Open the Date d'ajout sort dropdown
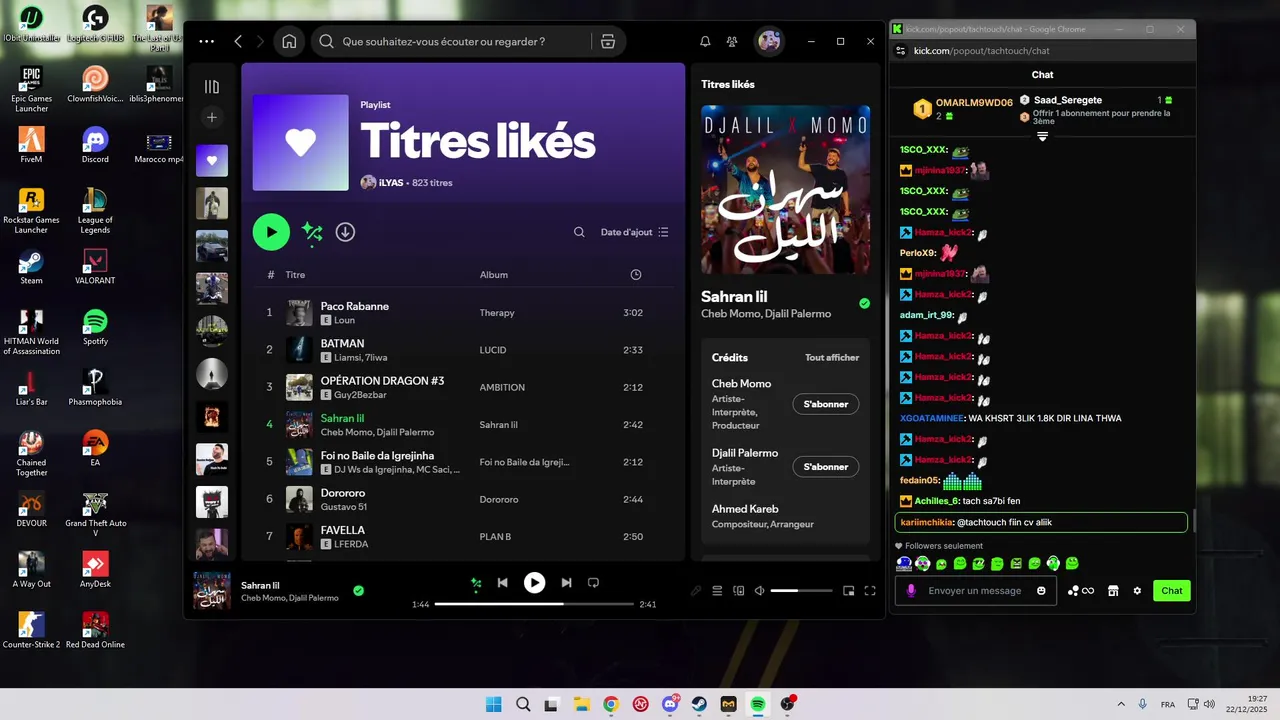The height and width of the screenshot is (720, 1280). click(635, 232)
